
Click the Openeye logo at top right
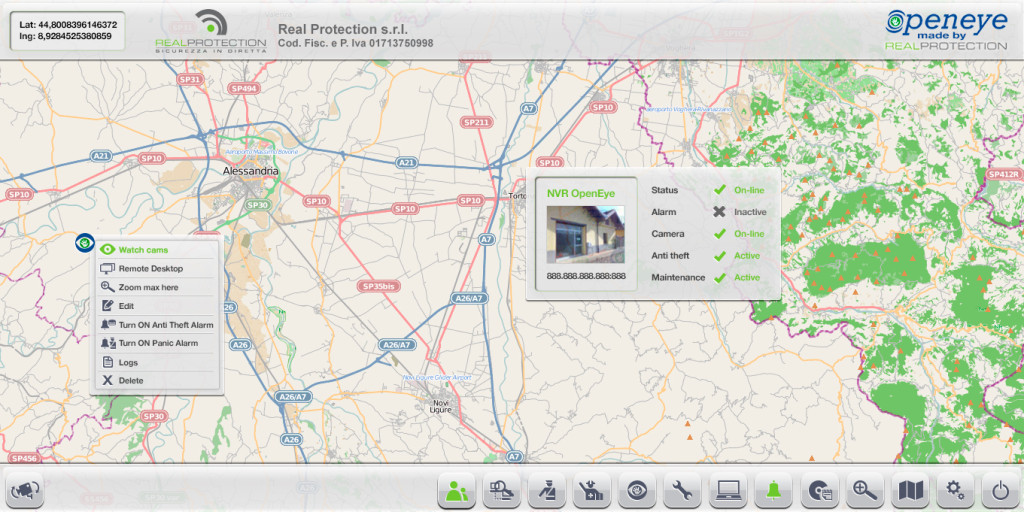(x=946, y=30)
